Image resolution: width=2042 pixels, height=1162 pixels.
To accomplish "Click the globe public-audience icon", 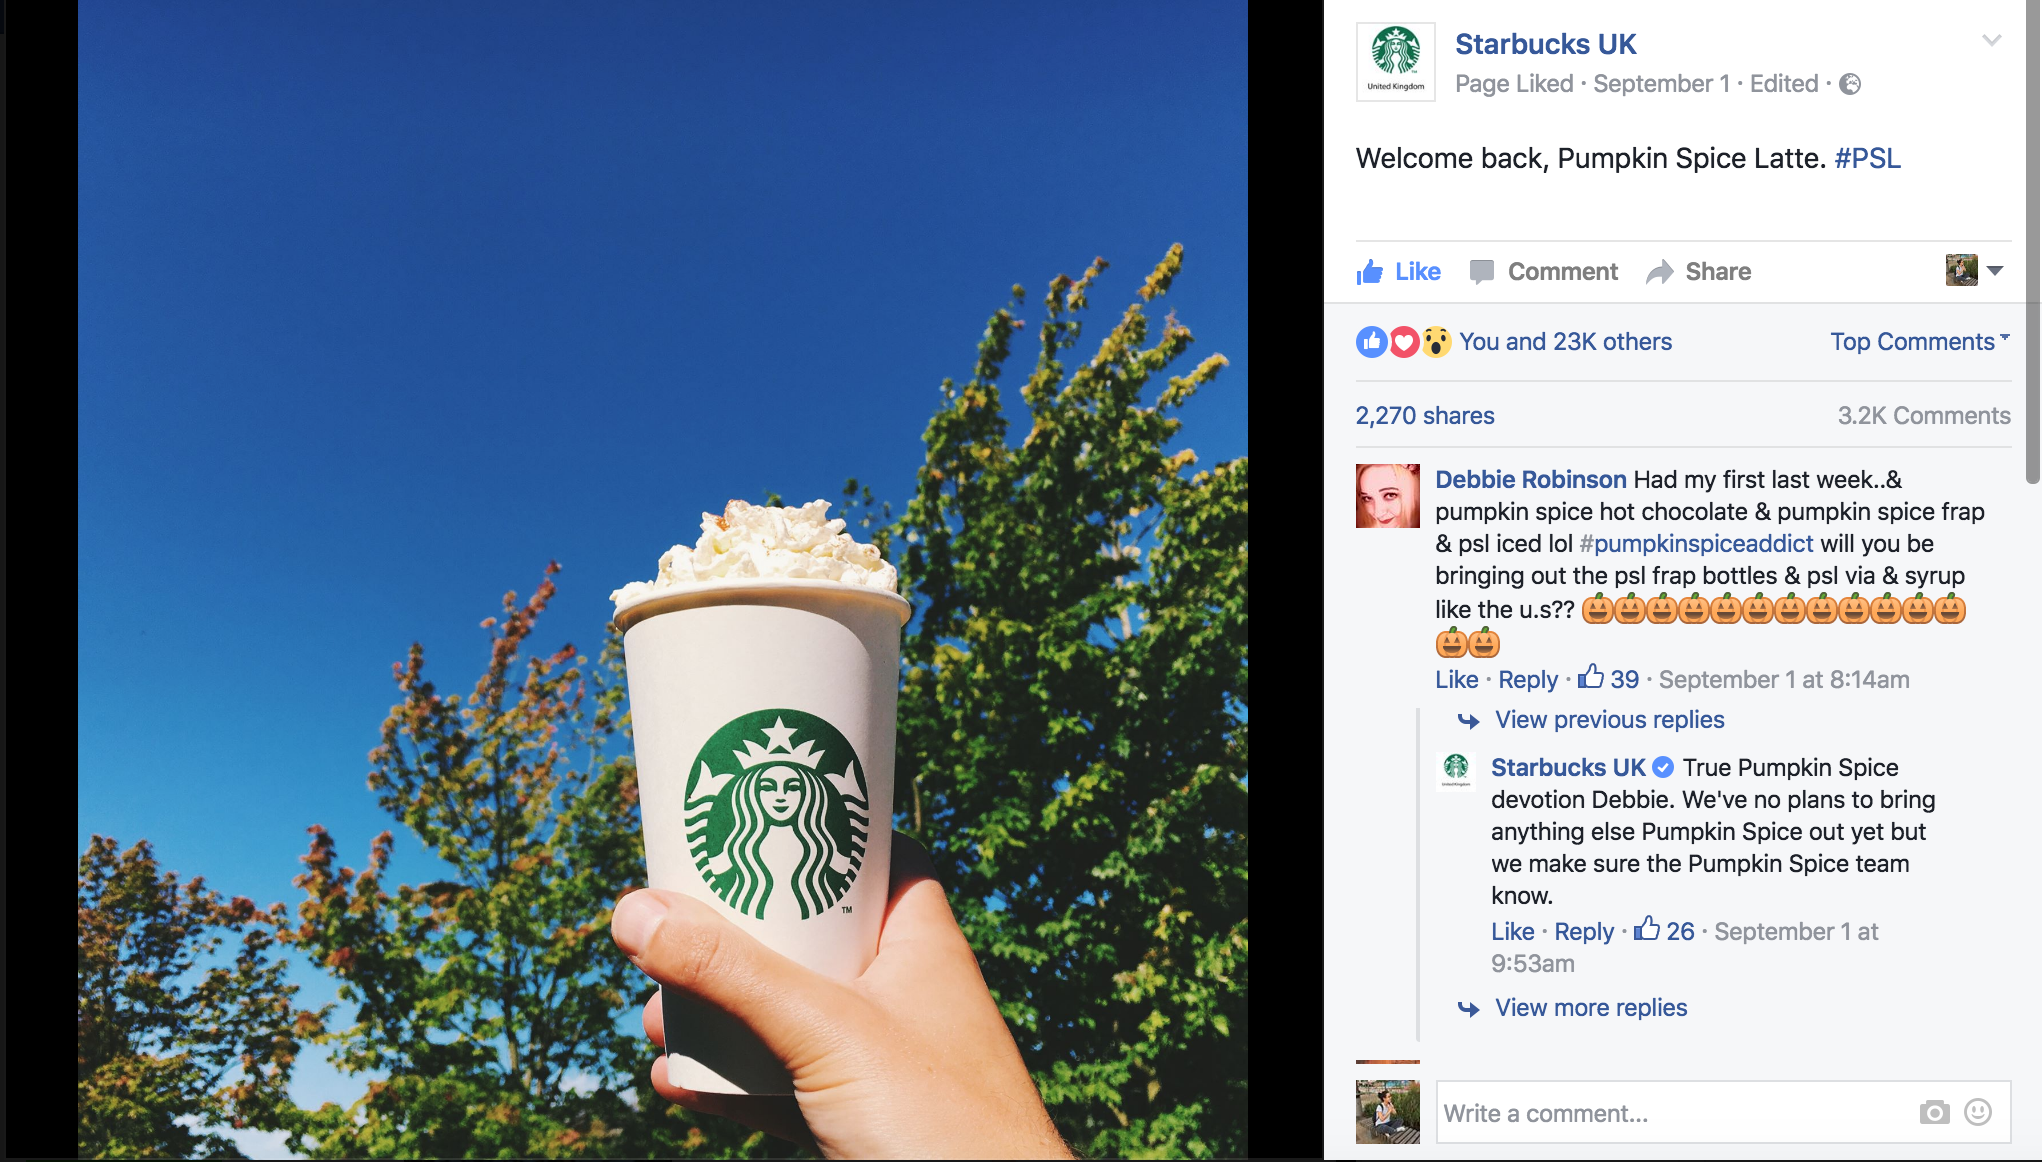I will tap(1851, 84).
